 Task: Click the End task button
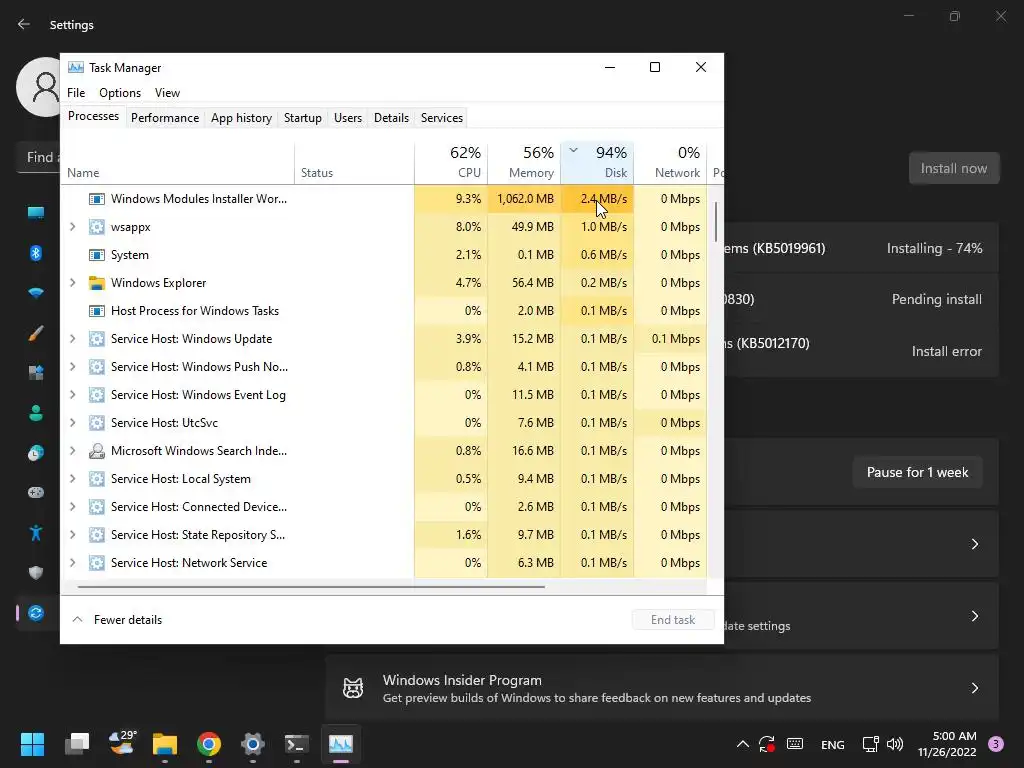[673, 620]
